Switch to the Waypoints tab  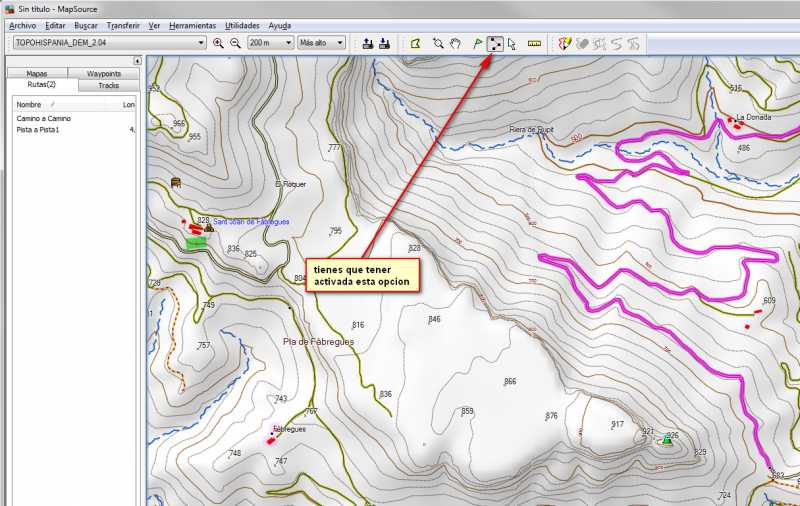click(104, 74)
